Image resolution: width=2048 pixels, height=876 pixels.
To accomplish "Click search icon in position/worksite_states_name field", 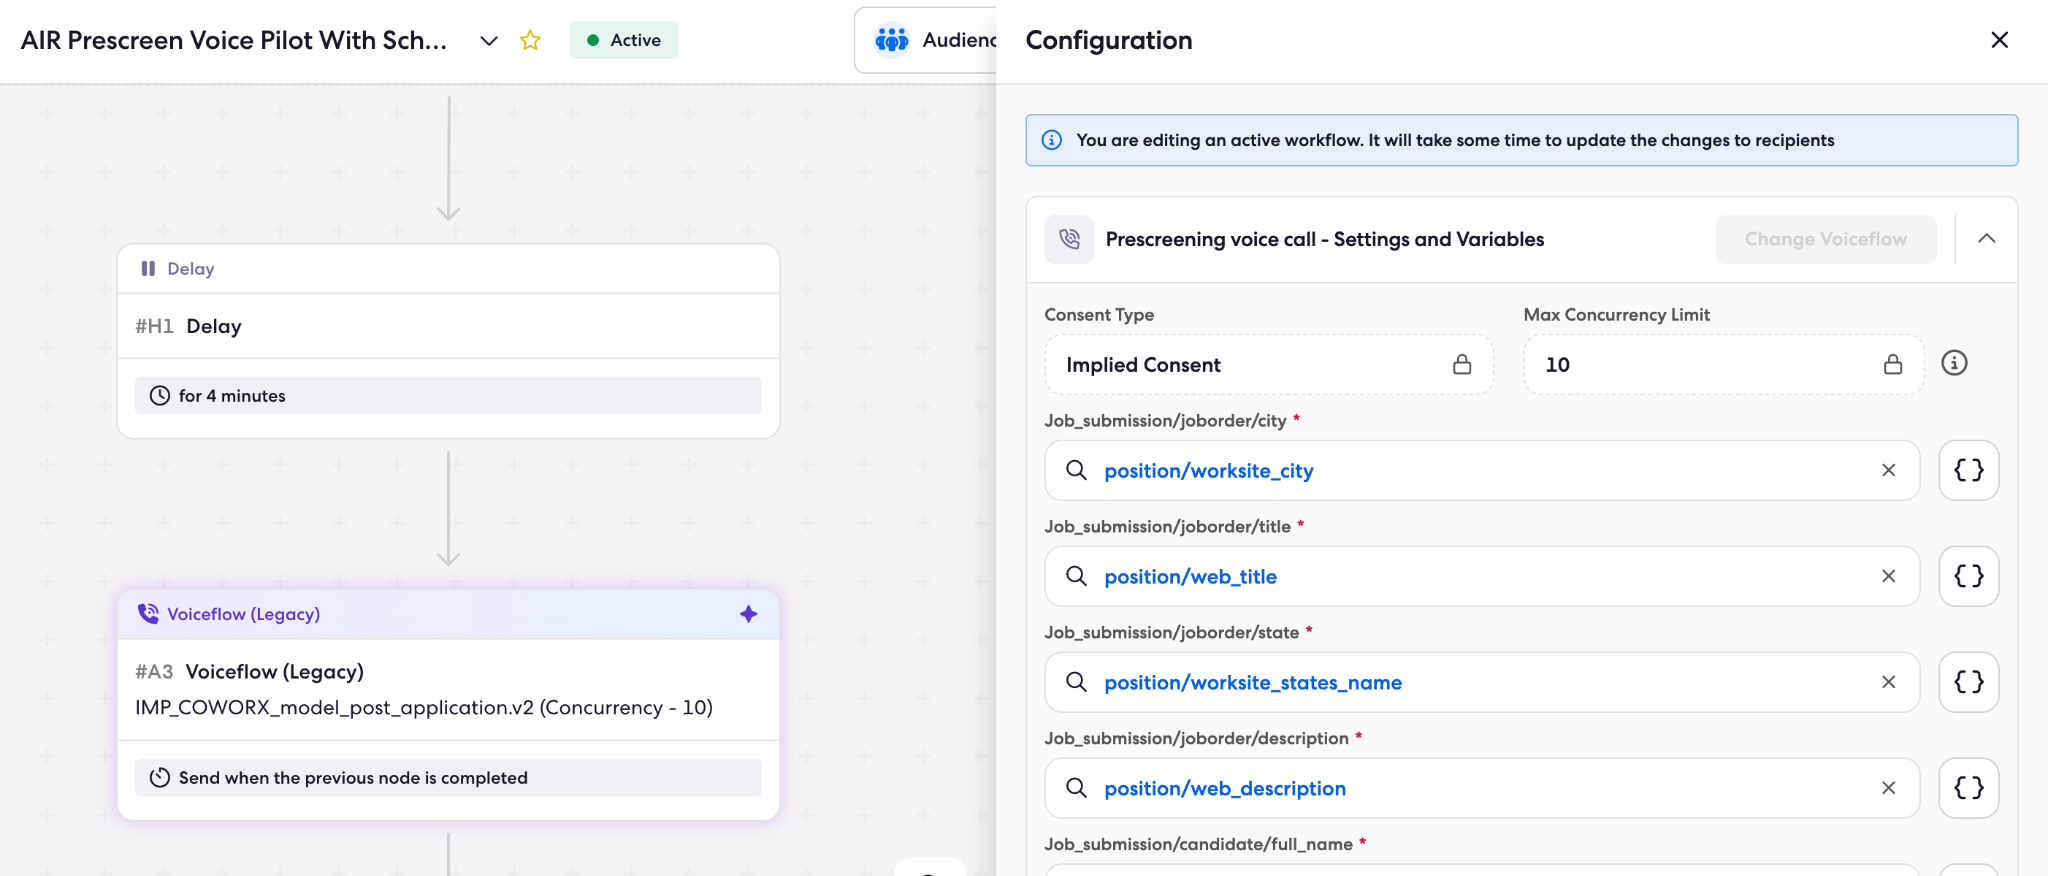I will pos(1076,682).
